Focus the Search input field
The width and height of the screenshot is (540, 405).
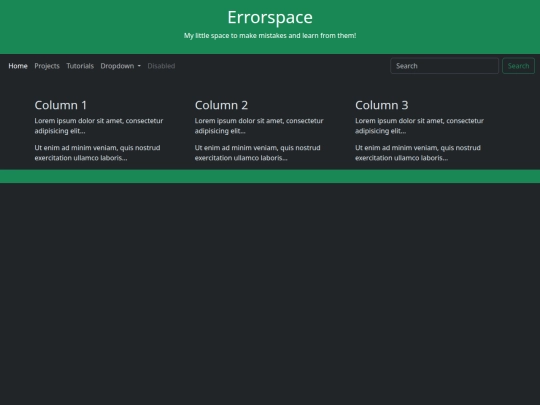click(x=444, y=66)
